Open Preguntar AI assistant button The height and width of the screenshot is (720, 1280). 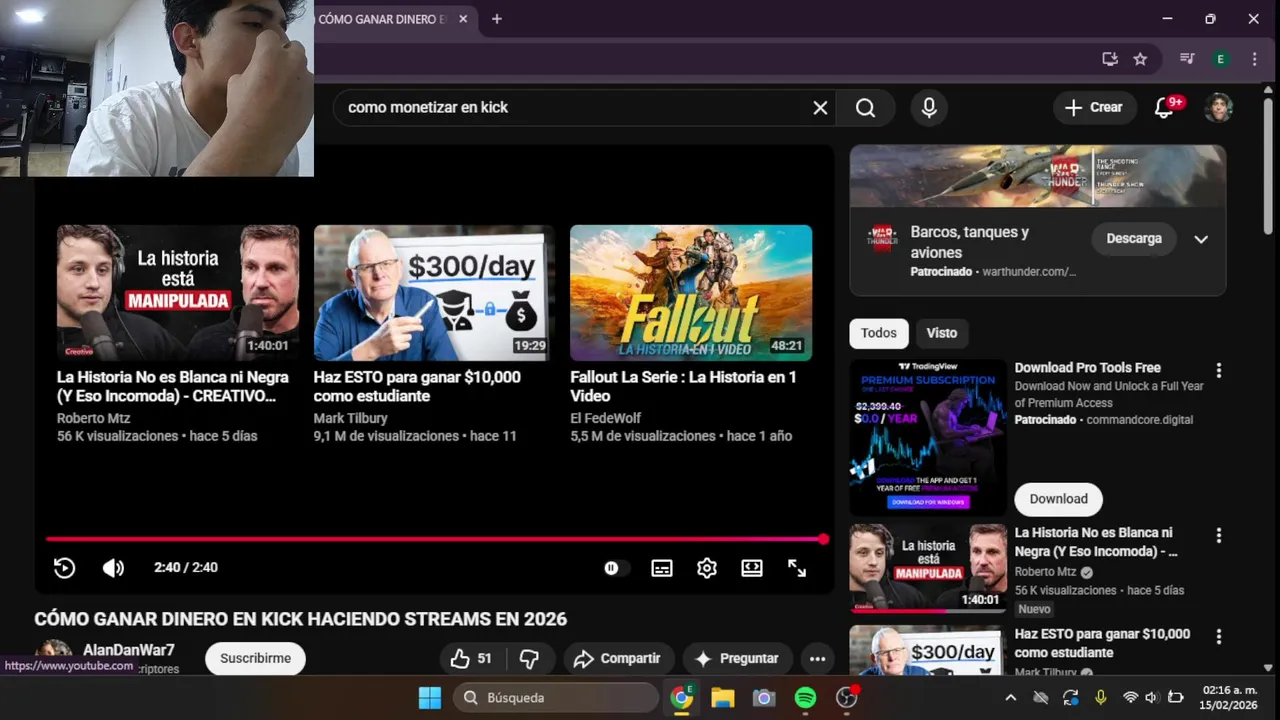click(x=737, y=658)
